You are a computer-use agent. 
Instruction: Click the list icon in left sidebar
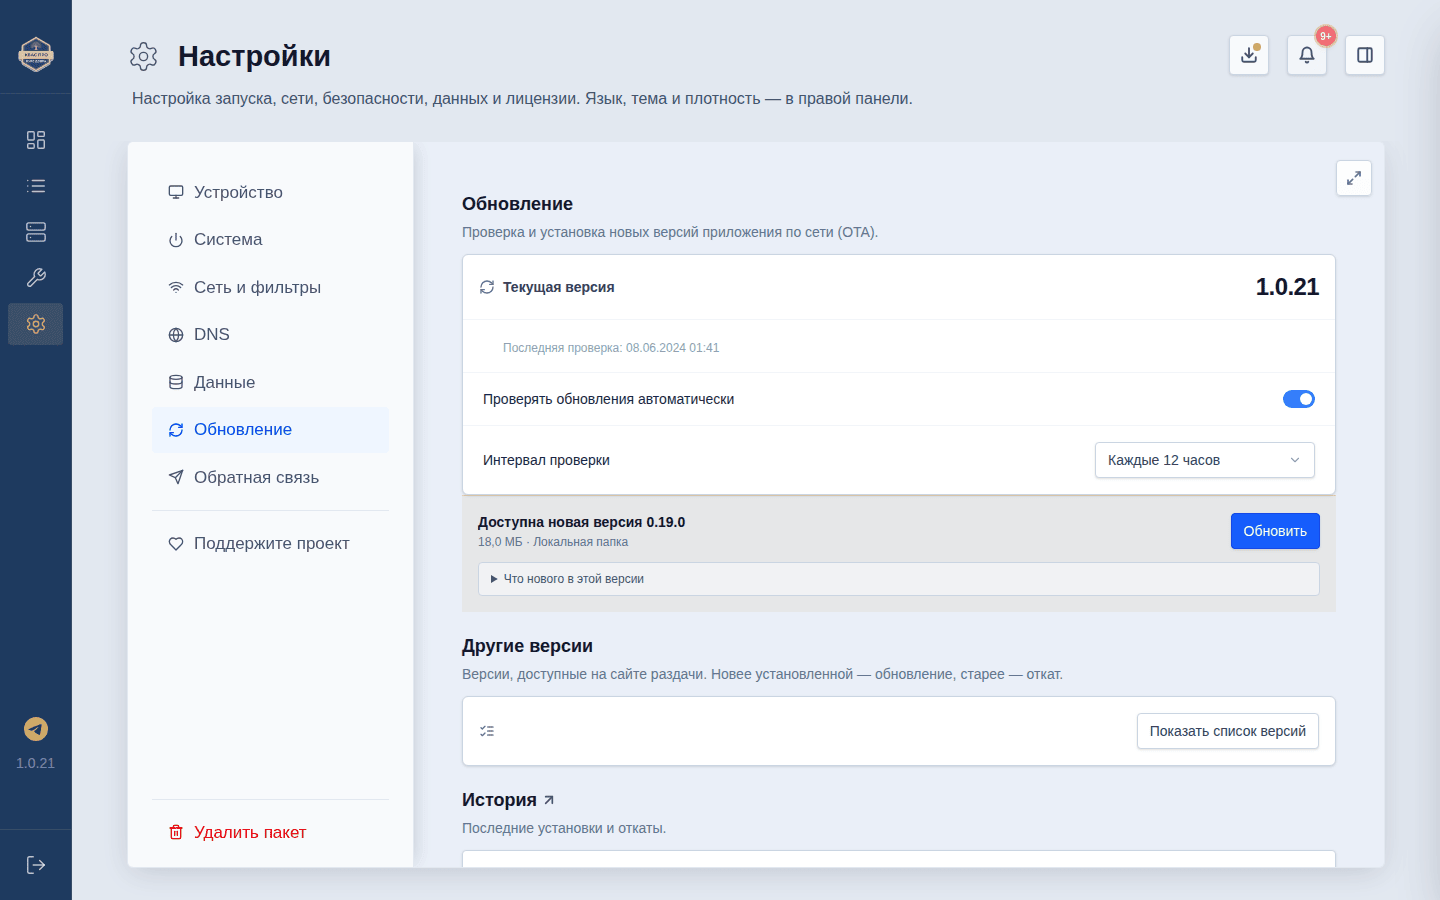(x=36, y=186)
